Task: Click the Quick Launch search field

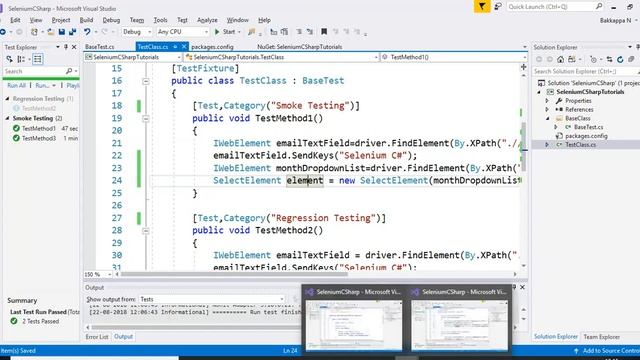Action: (x=555, y=7)
